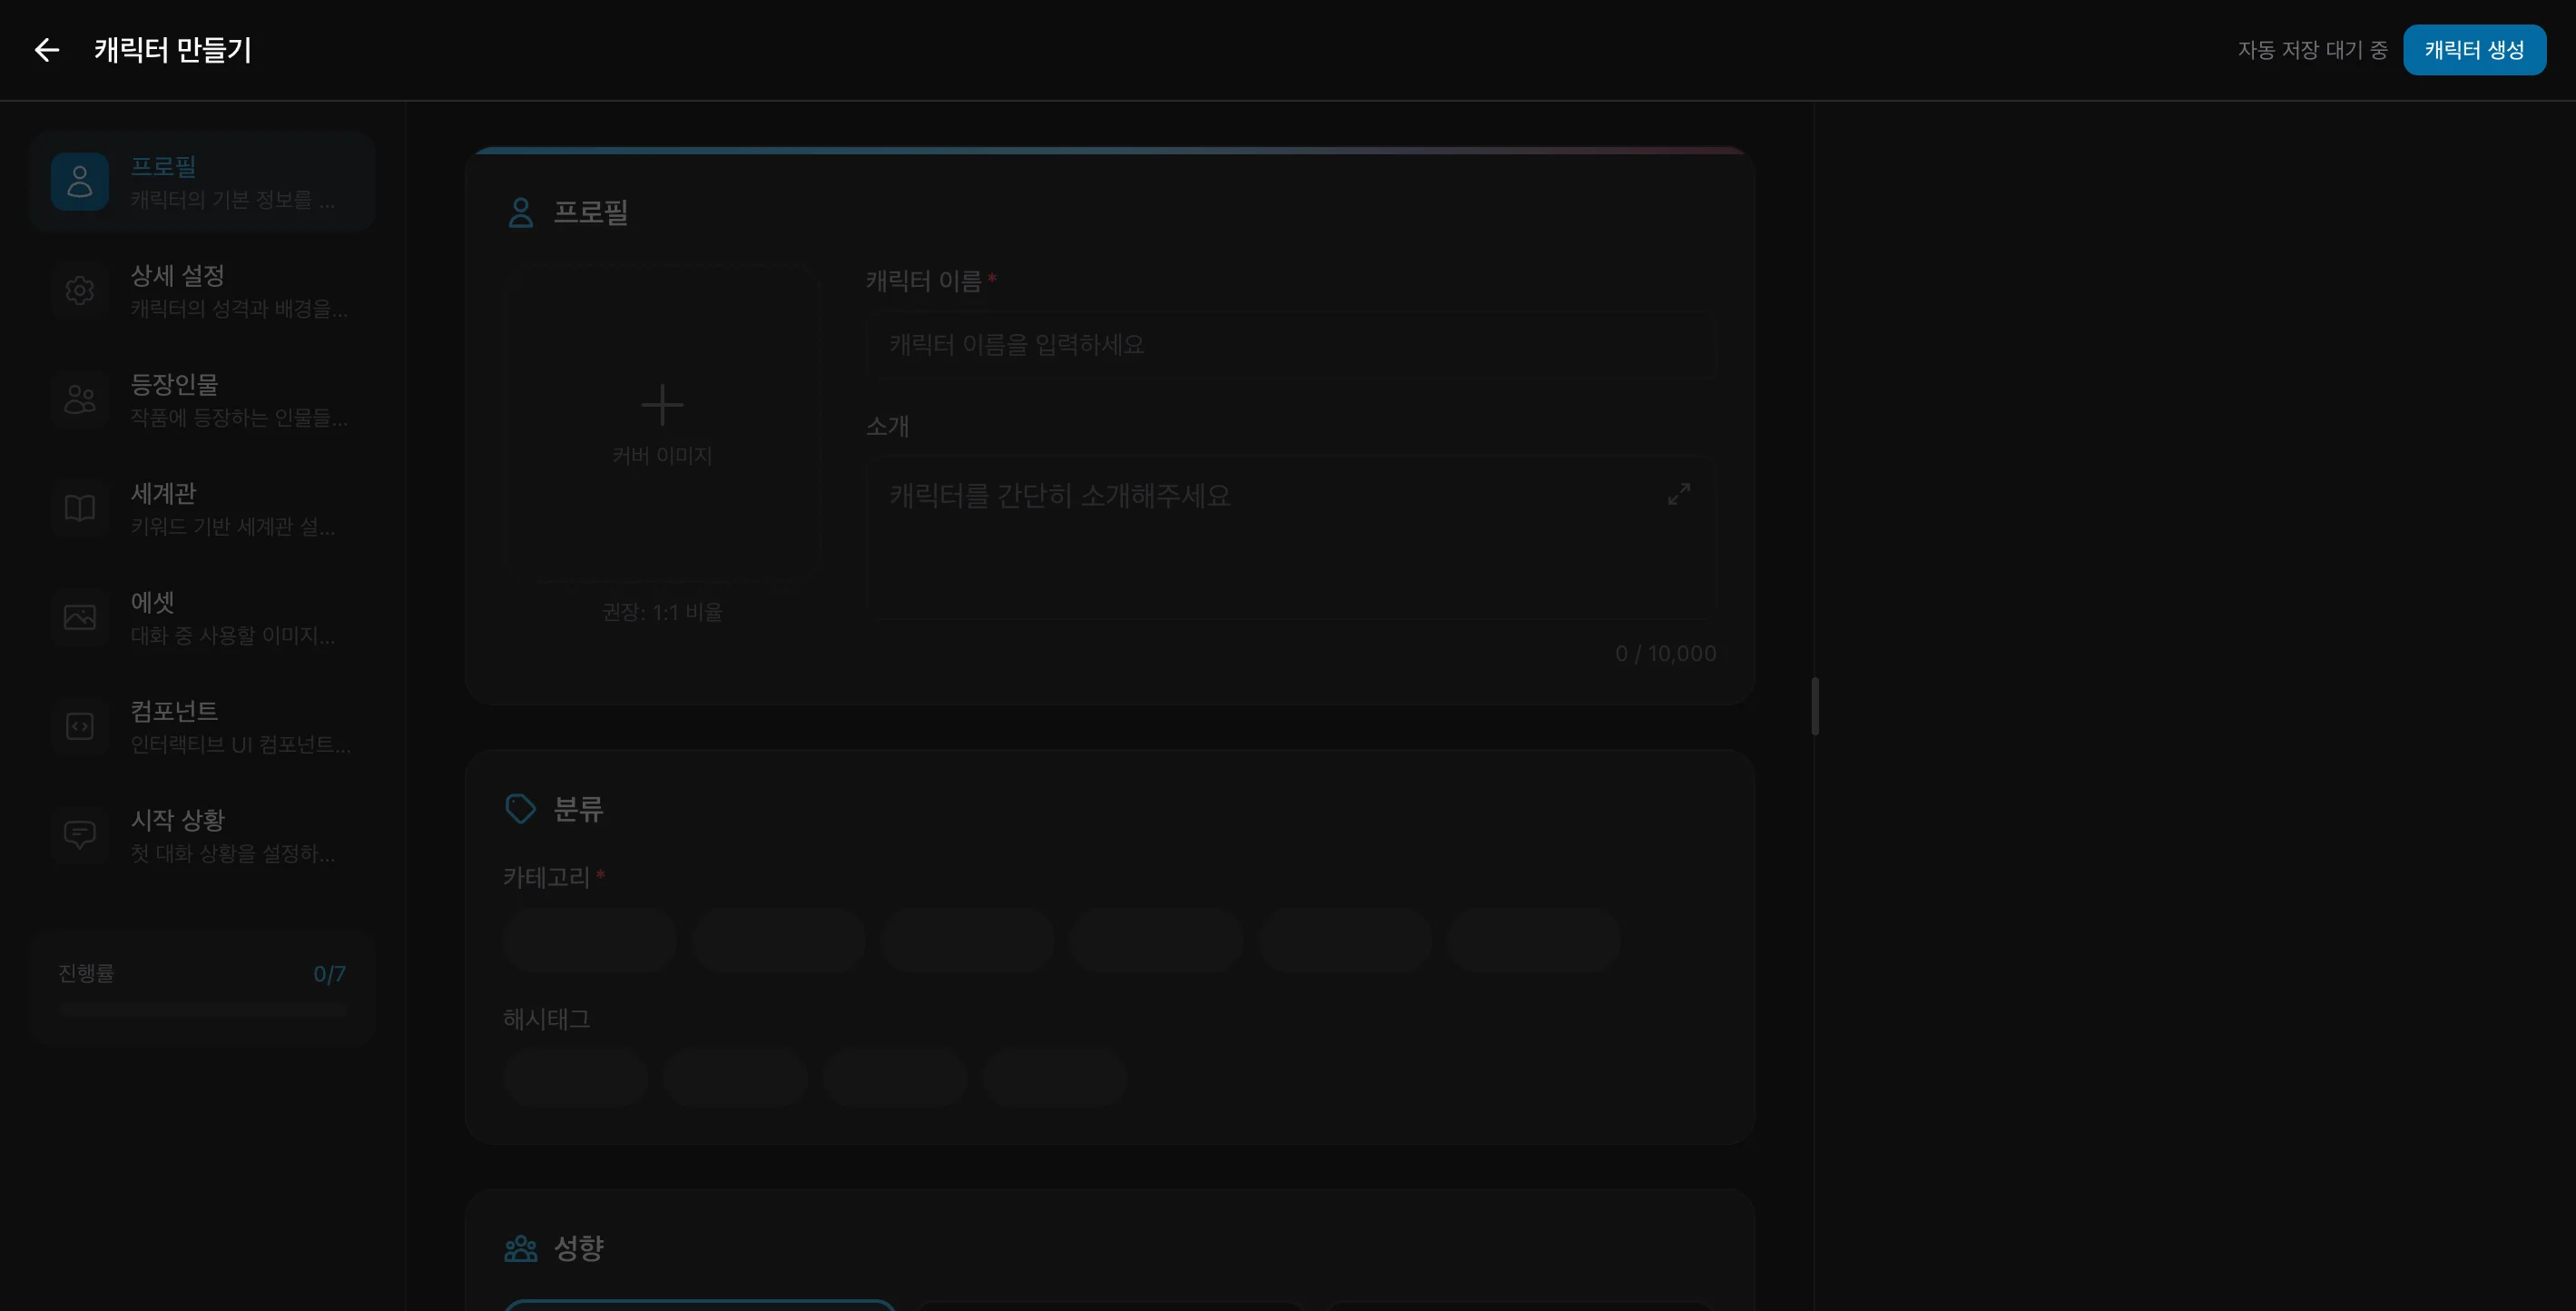This screenshot has width=2576, height=1311.
Task: Open 컴포넌트 code icon section
Action: pyautogui.click(x=80, y=726)
